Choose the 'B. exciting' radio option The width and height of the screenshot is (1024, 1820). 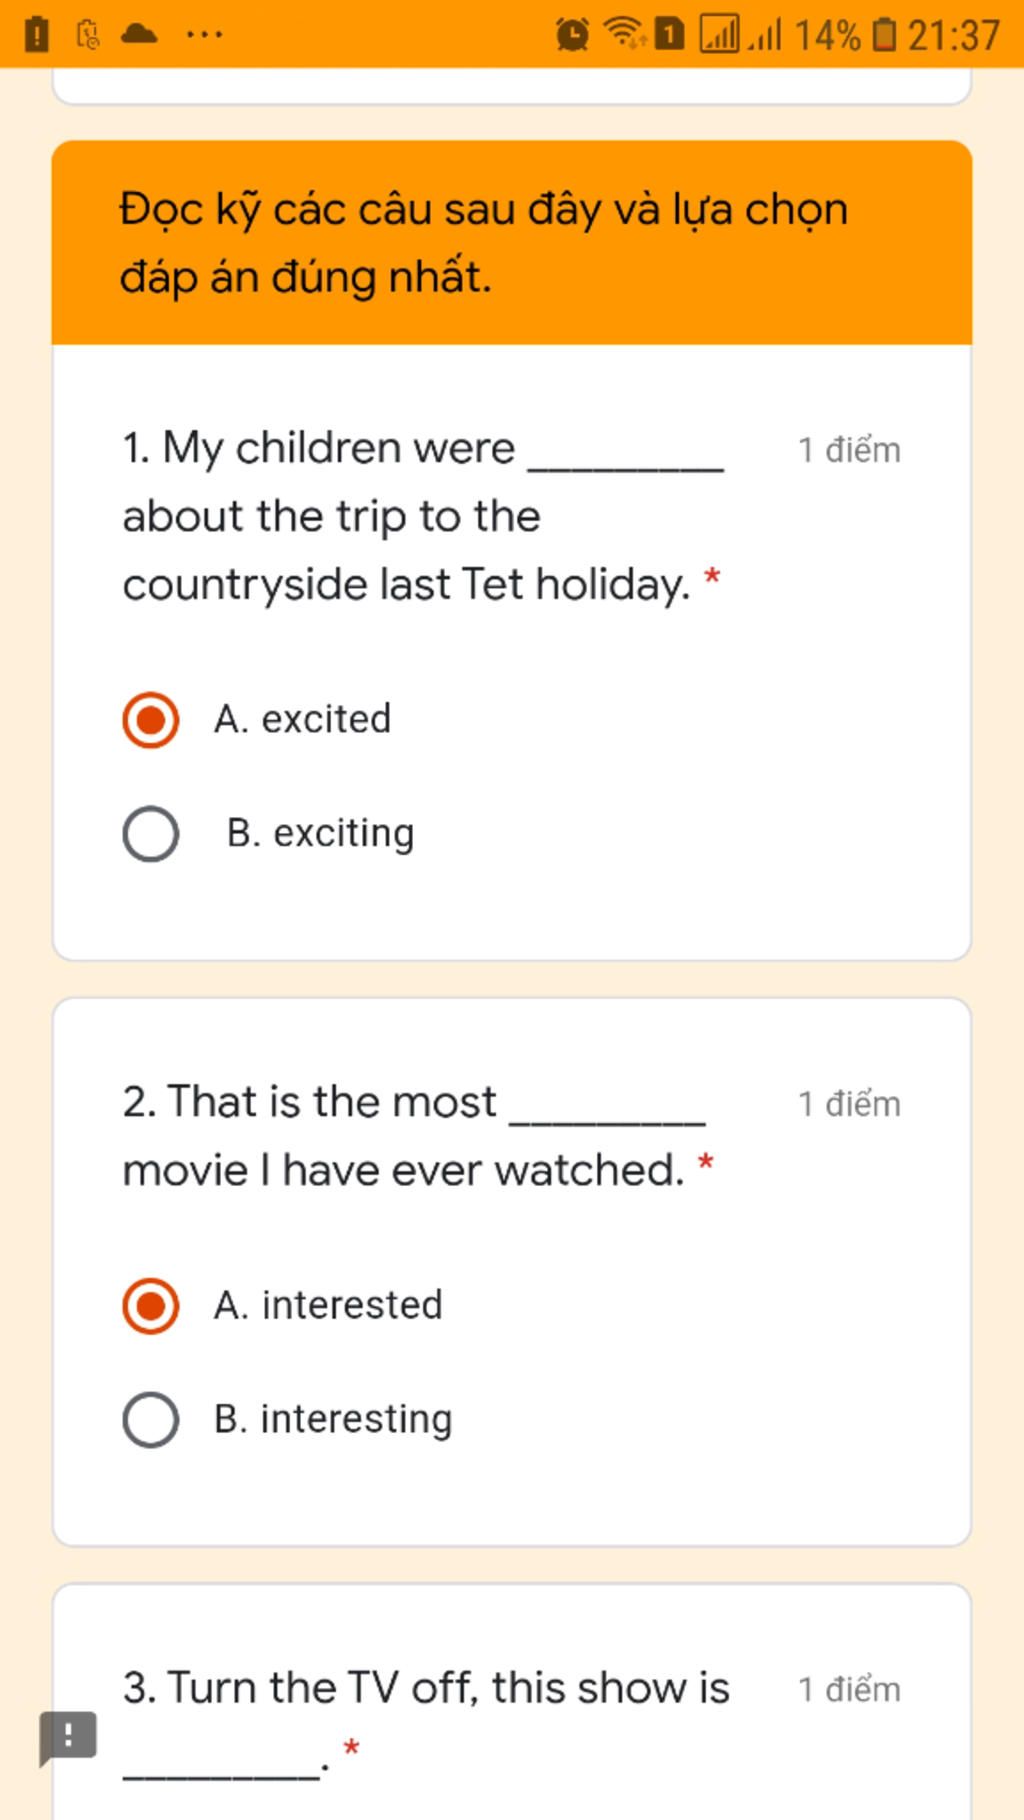(x=151, y=834)
